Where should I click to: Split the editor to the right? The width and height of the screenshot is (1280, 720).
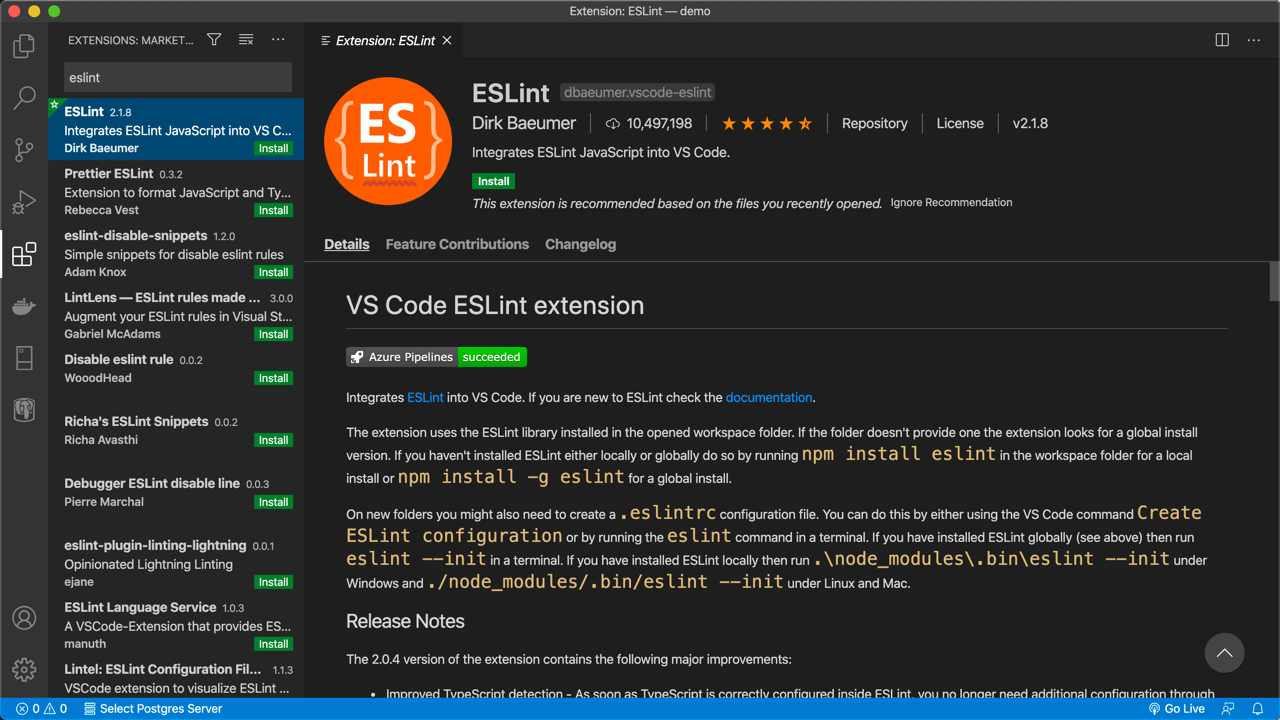[1222, 40]
